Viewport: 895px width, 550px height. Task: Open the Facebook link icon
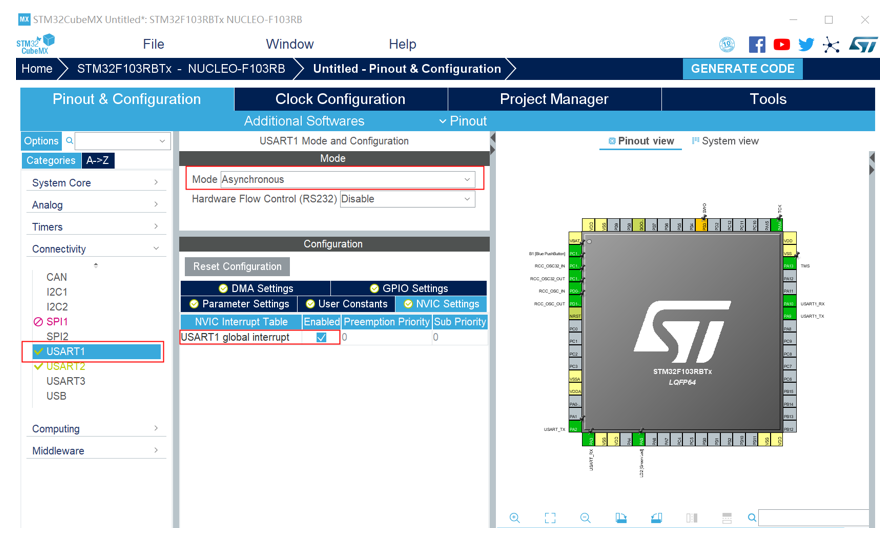pyautogui.click(x=756, y=45)
